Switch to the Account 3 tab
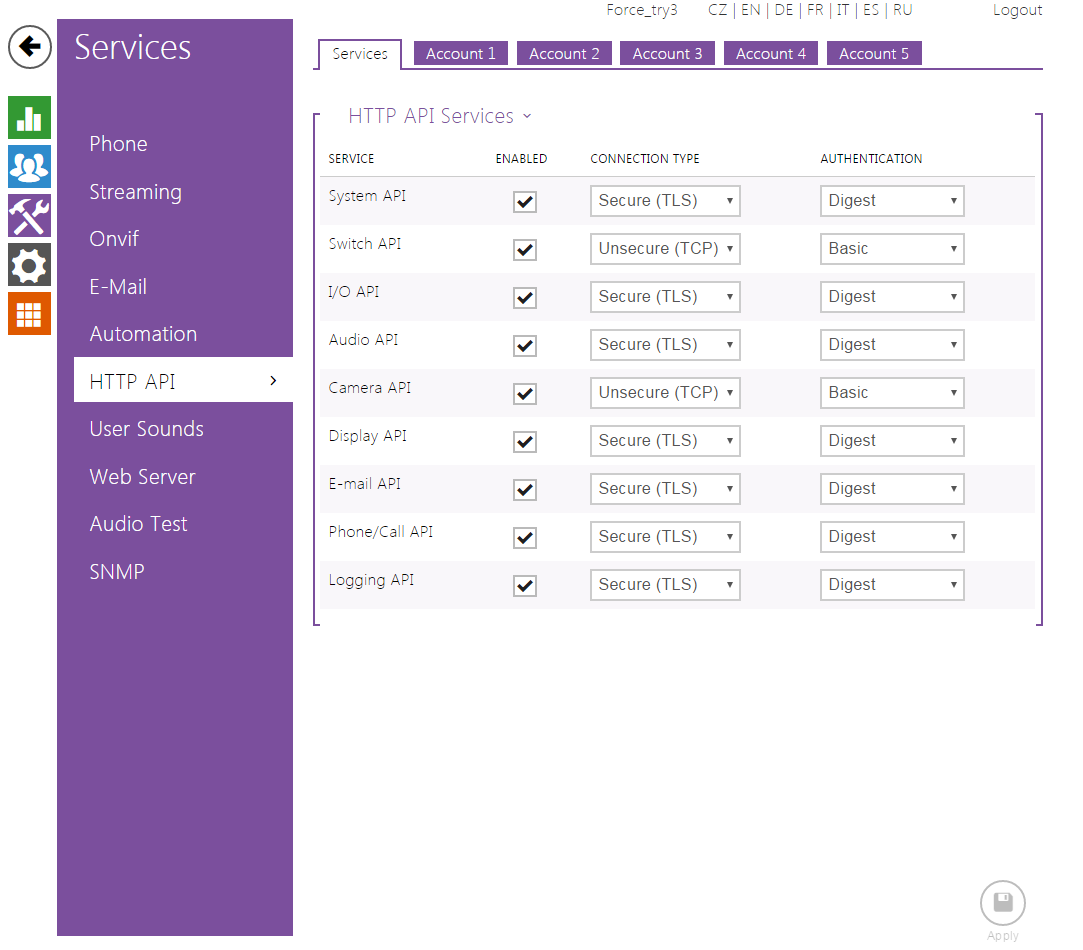The height and width of the screenshot is (950, 1083). pyautogui.click(x=667, y=54)
